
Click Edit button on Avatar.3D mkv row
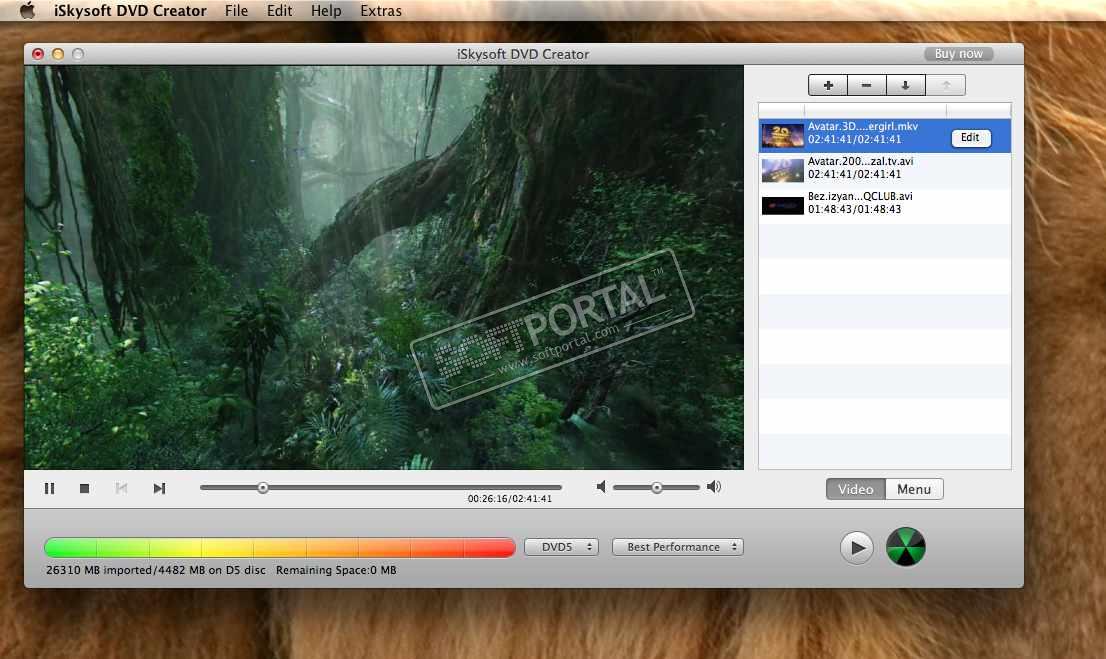pos(971,138)
